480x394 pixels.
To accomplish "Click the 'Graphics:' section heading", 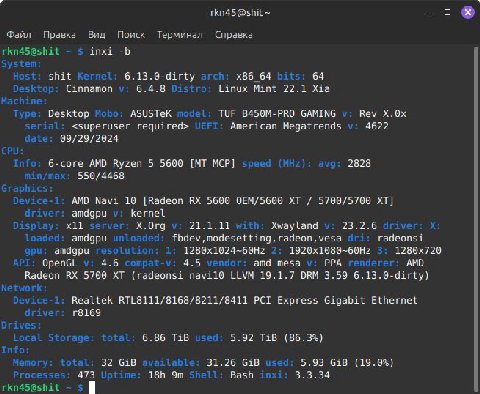I will tap(27, 188).
